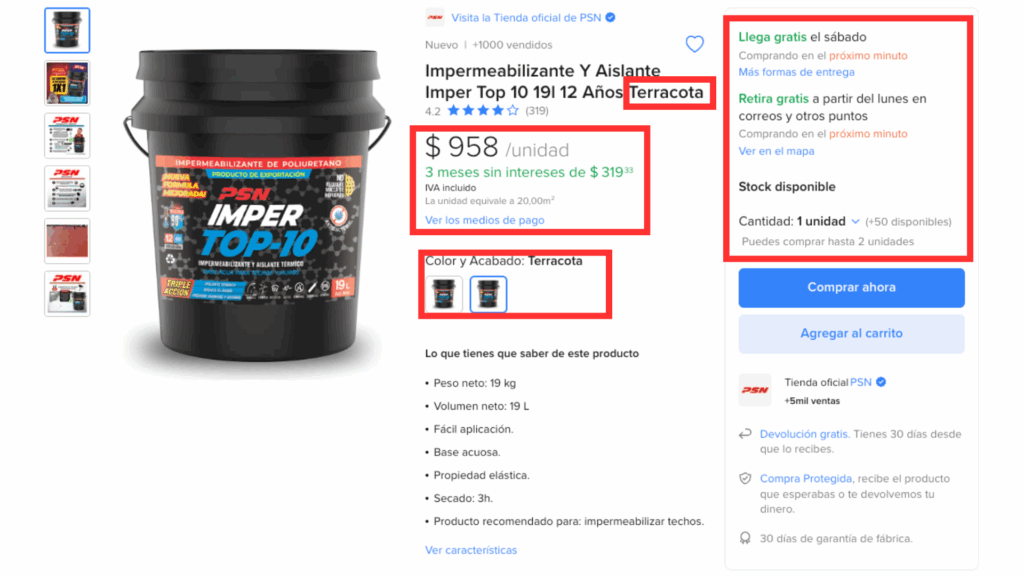The image size is (1024, 576).
Task: Visit the Tienda oficial de PSN link
Action: (526, 18)
